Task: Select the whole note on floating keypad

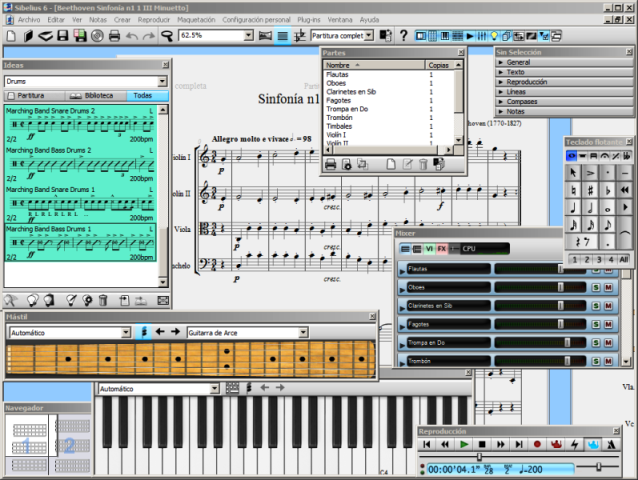Action: (607, 208)
